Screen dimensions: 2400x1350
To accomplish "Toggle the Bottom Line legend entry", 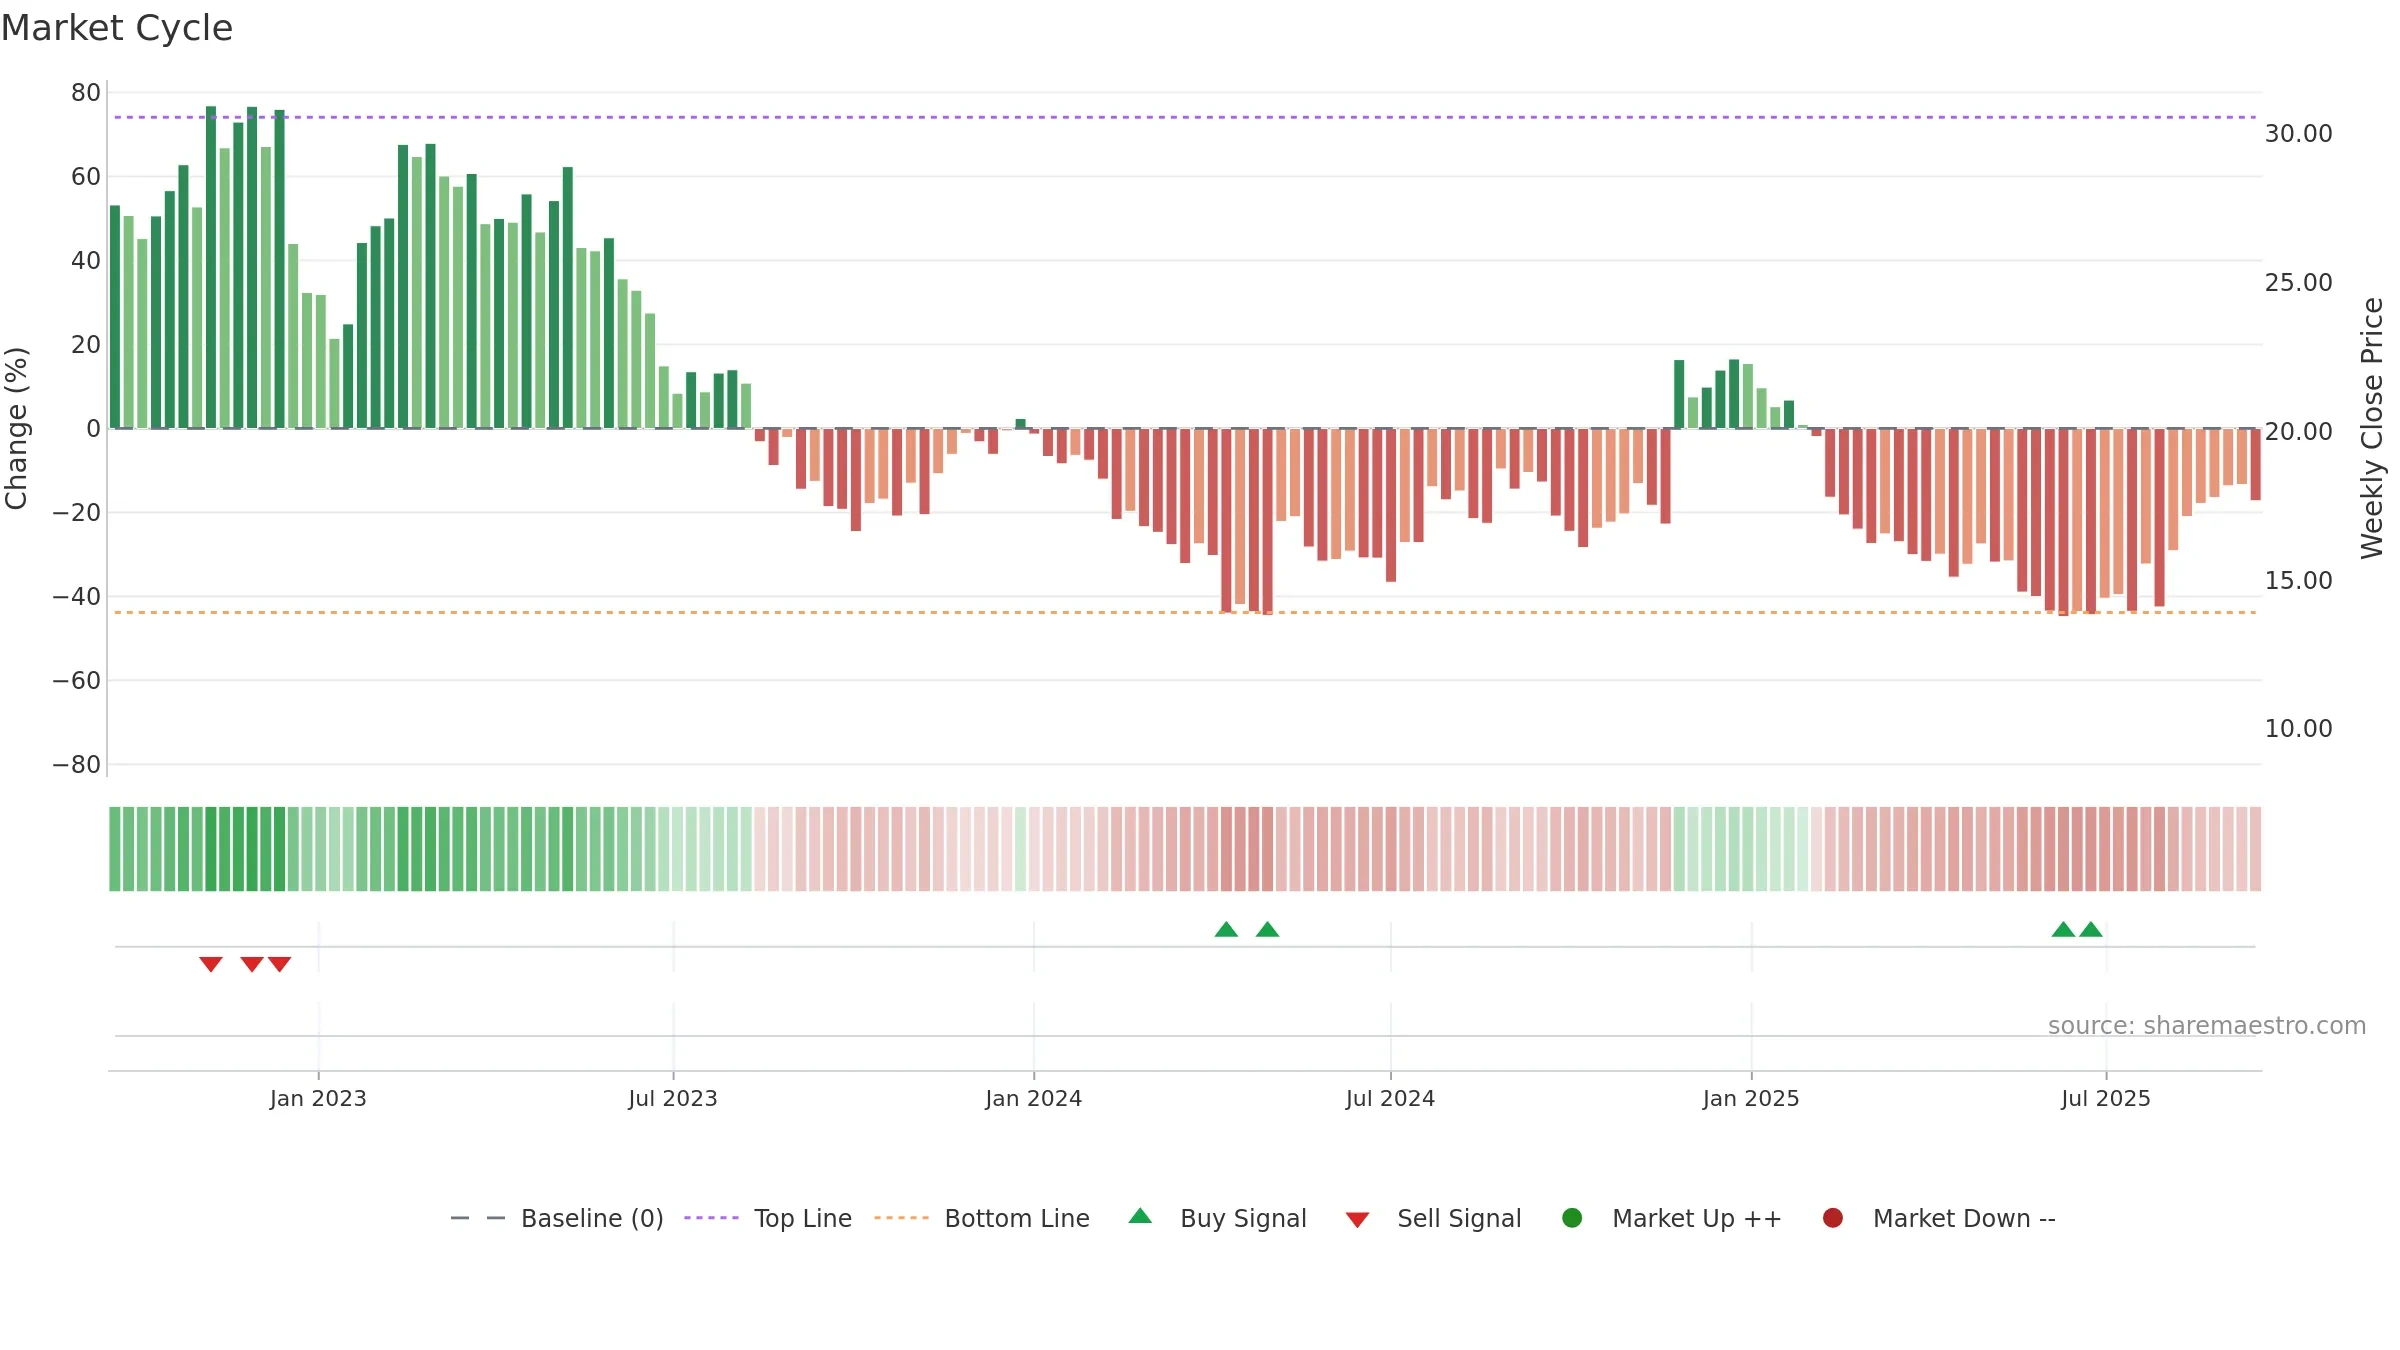I will point(982,1218).
